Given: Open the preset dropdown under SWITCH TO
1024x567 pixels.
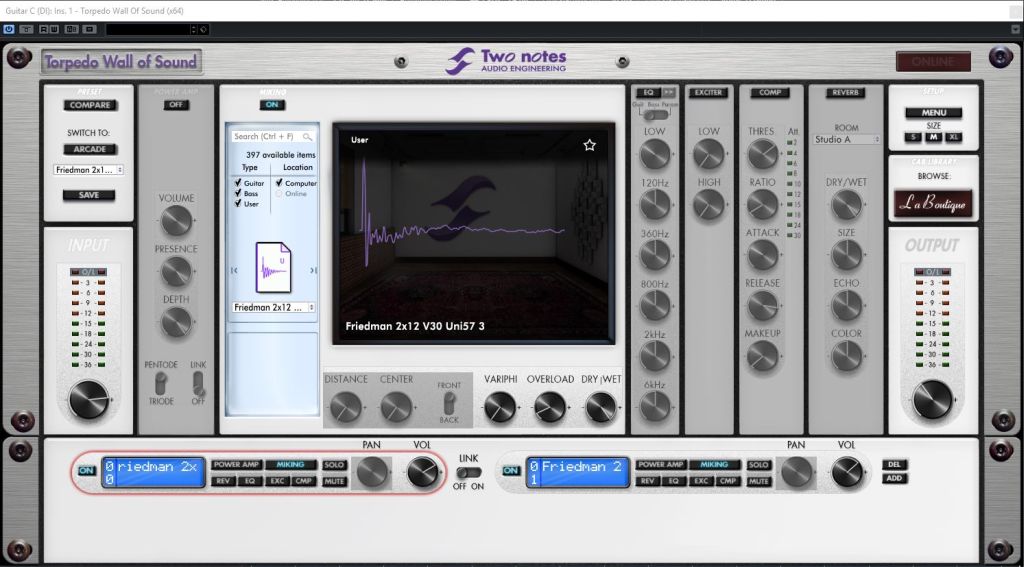Looking at the screenshot, I should [x=89, y=170].
